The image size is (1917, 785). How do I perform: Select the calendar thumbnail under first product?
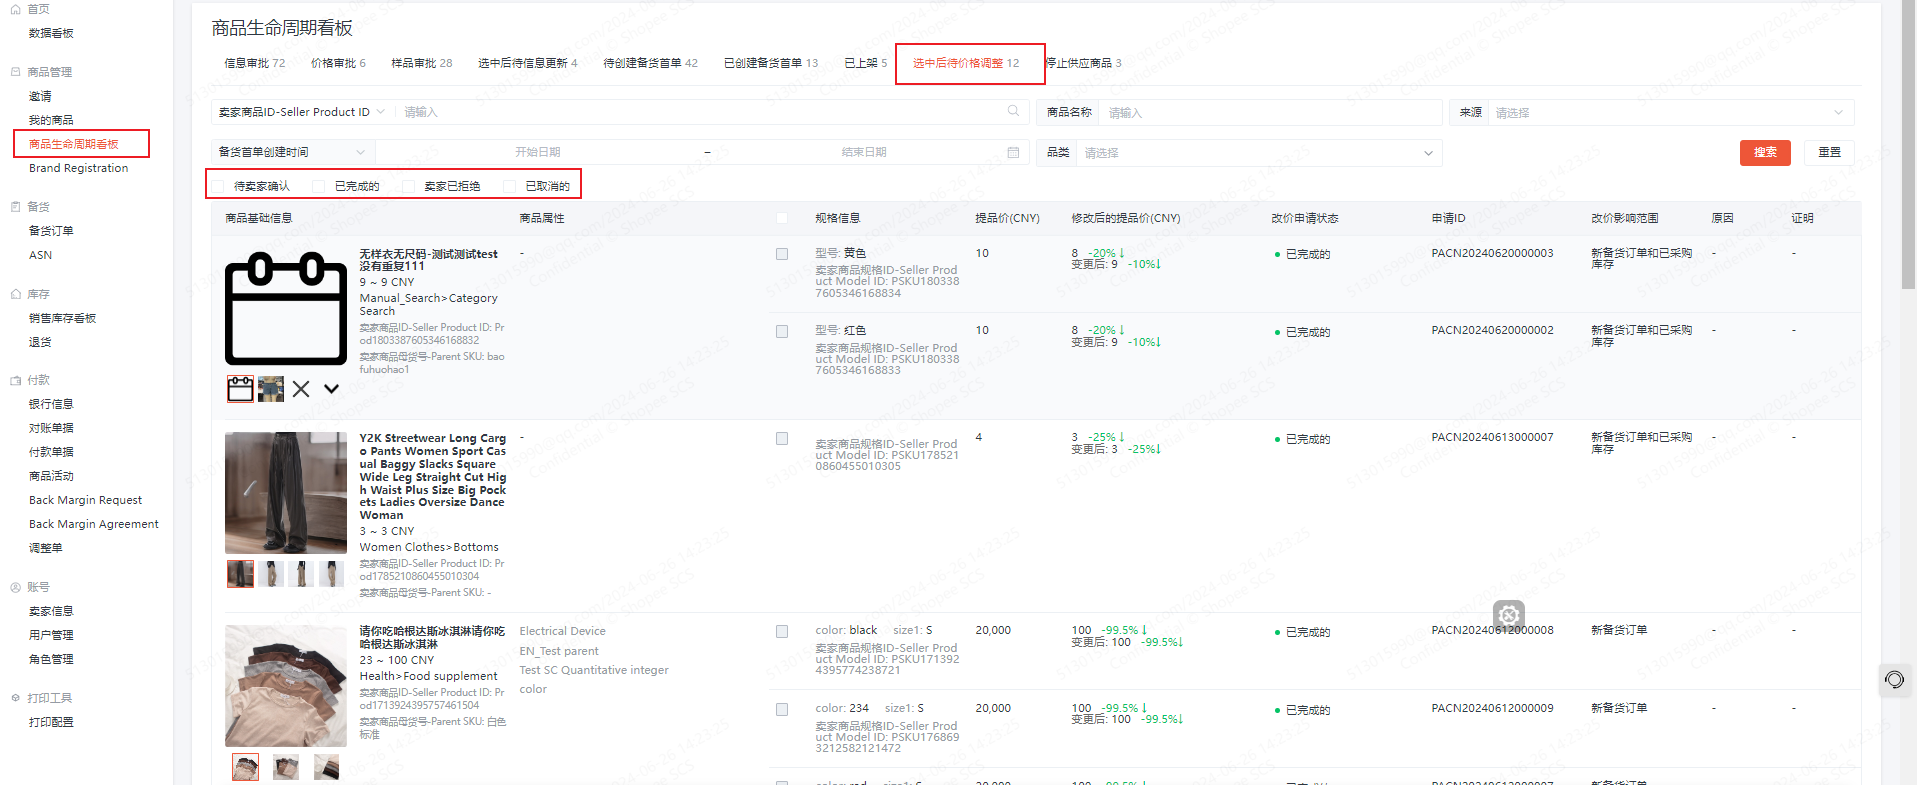(240, 389)
